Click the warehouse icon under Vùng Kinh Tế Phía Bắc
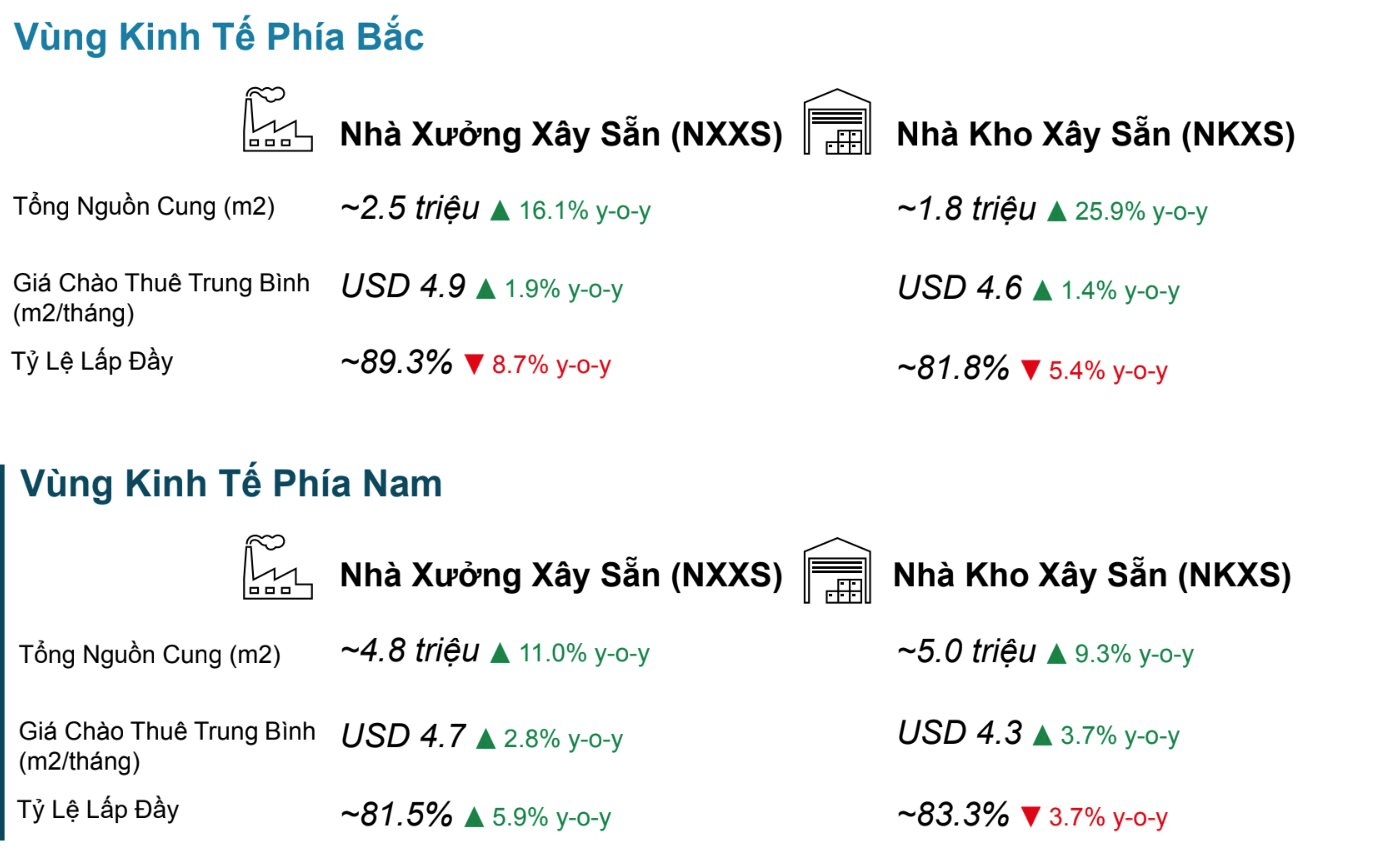This screenshot has height=868, width=1386. coord(838,121)
